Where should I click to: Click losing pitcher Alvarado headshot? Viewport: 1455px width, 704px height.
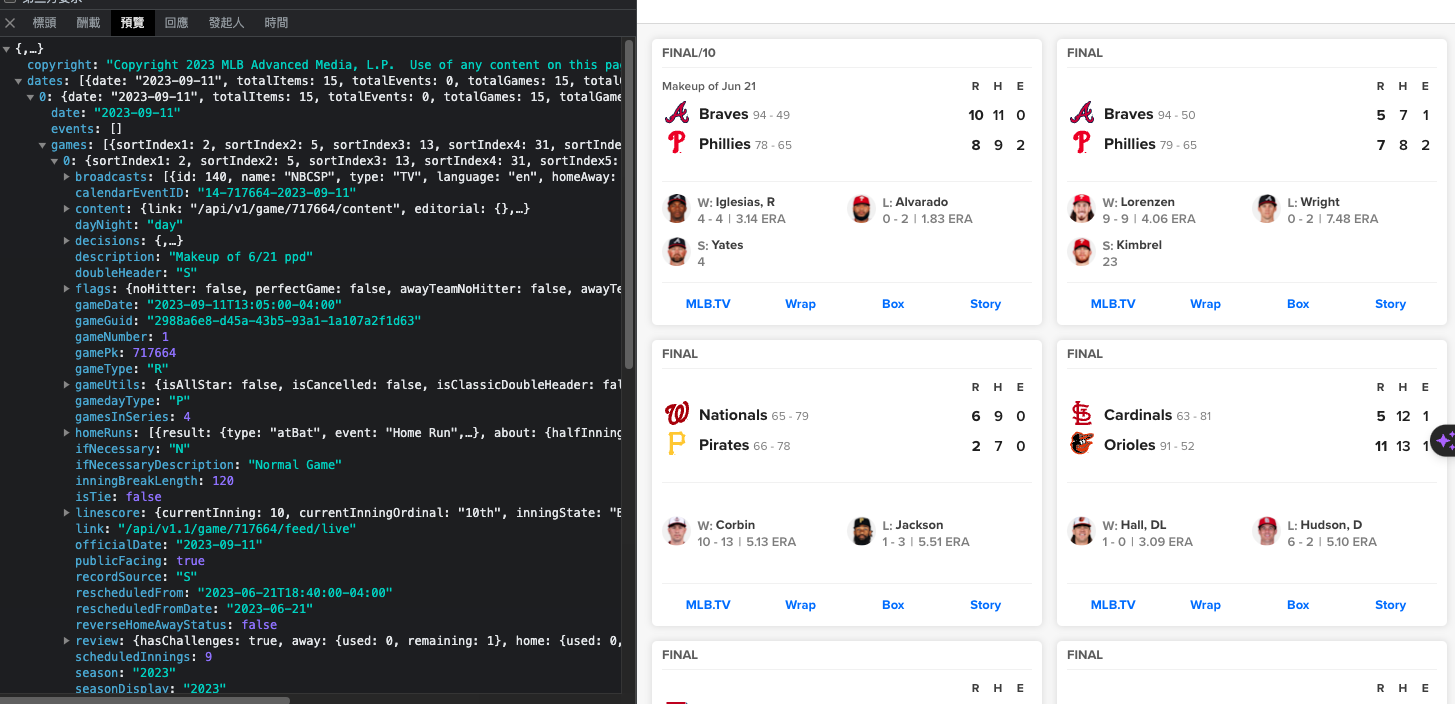861,208
